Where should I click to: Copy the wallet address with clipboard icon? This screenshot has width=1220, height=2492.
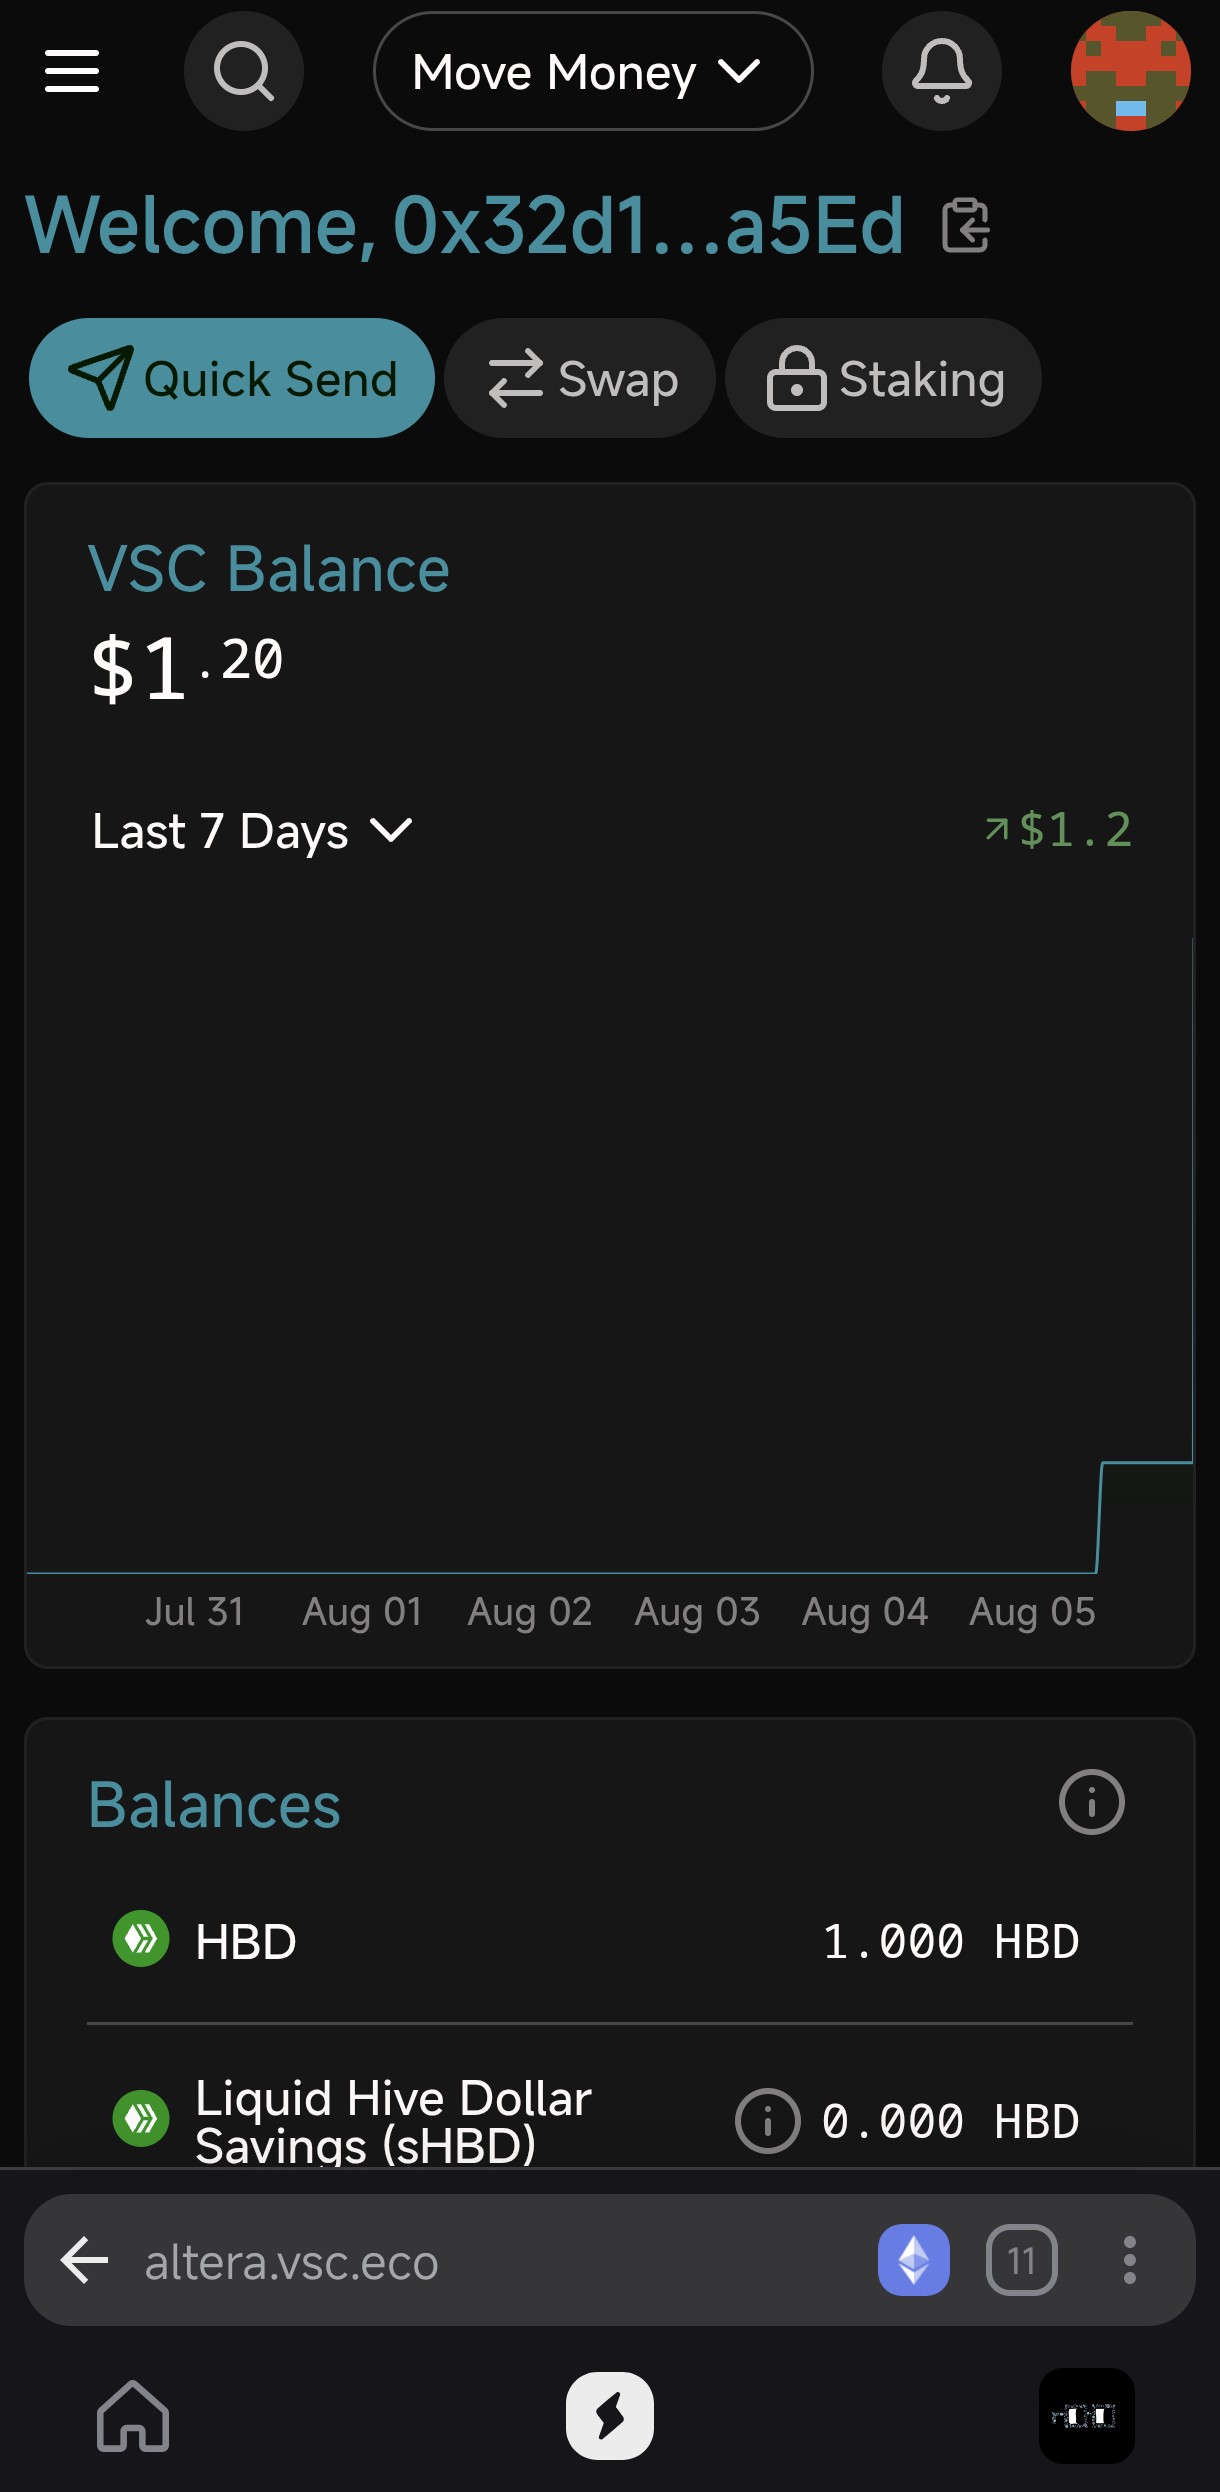click(965, 225)
